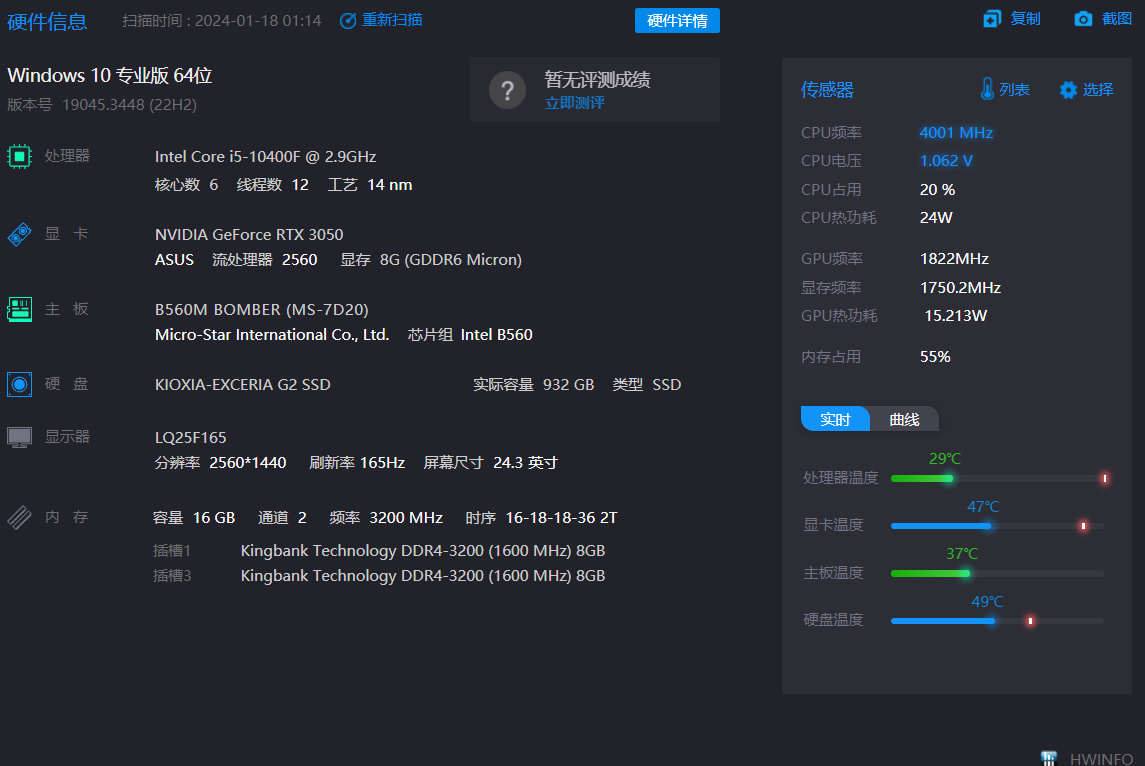Select the 实时 realtime tab
Viewport: 1145px width, 766px height.
tap(835, 419)
